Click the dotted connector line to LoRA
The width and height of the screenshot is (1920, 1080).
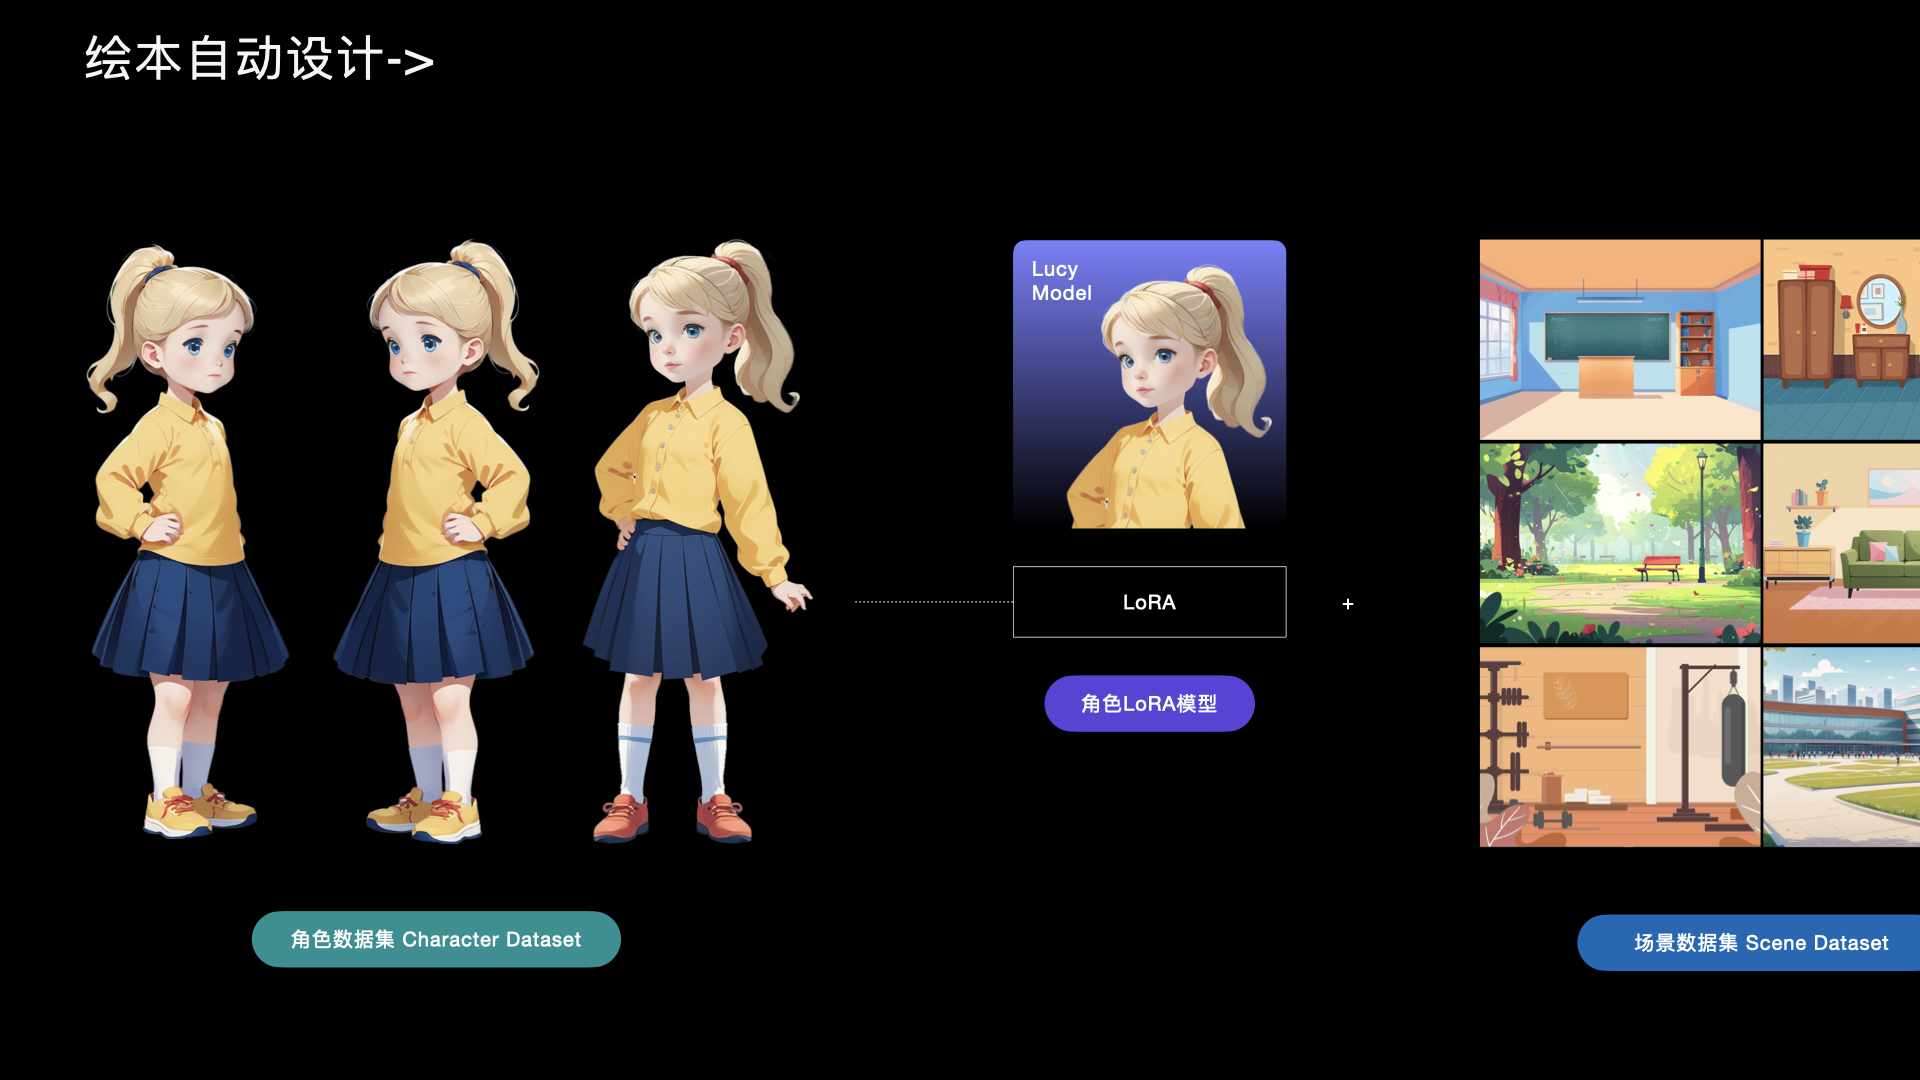[x=933, y=602]
